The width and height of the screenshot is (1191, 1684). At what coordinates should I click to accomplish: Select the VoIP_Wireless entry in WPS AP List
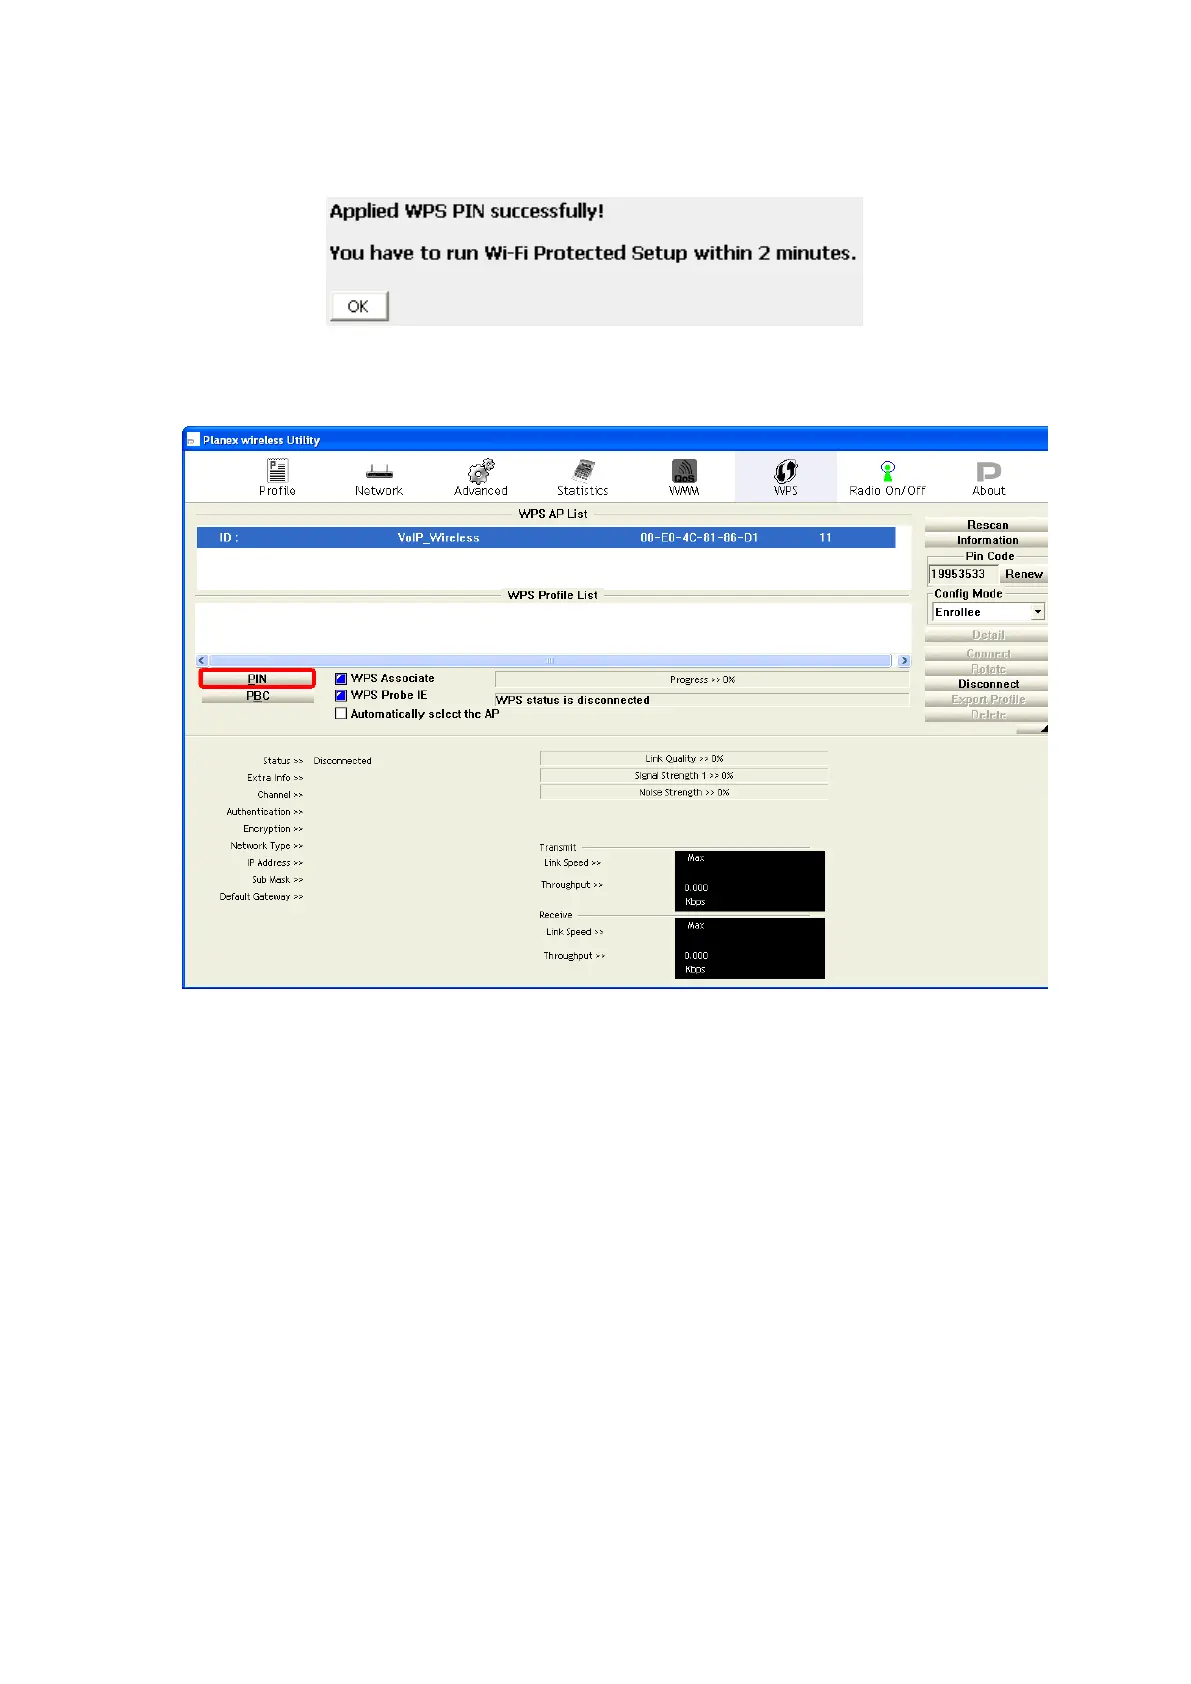[546, 538]
